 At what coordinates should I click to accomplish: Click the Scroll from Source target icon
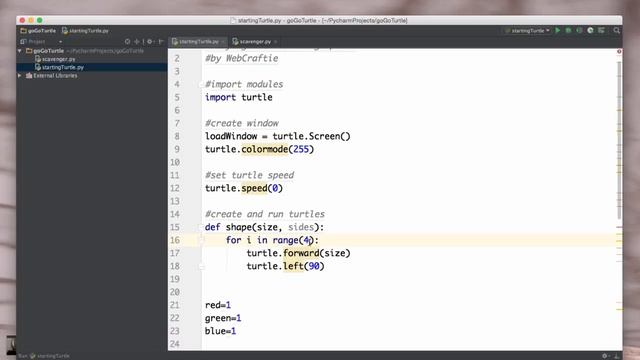[x=127, y=42]
